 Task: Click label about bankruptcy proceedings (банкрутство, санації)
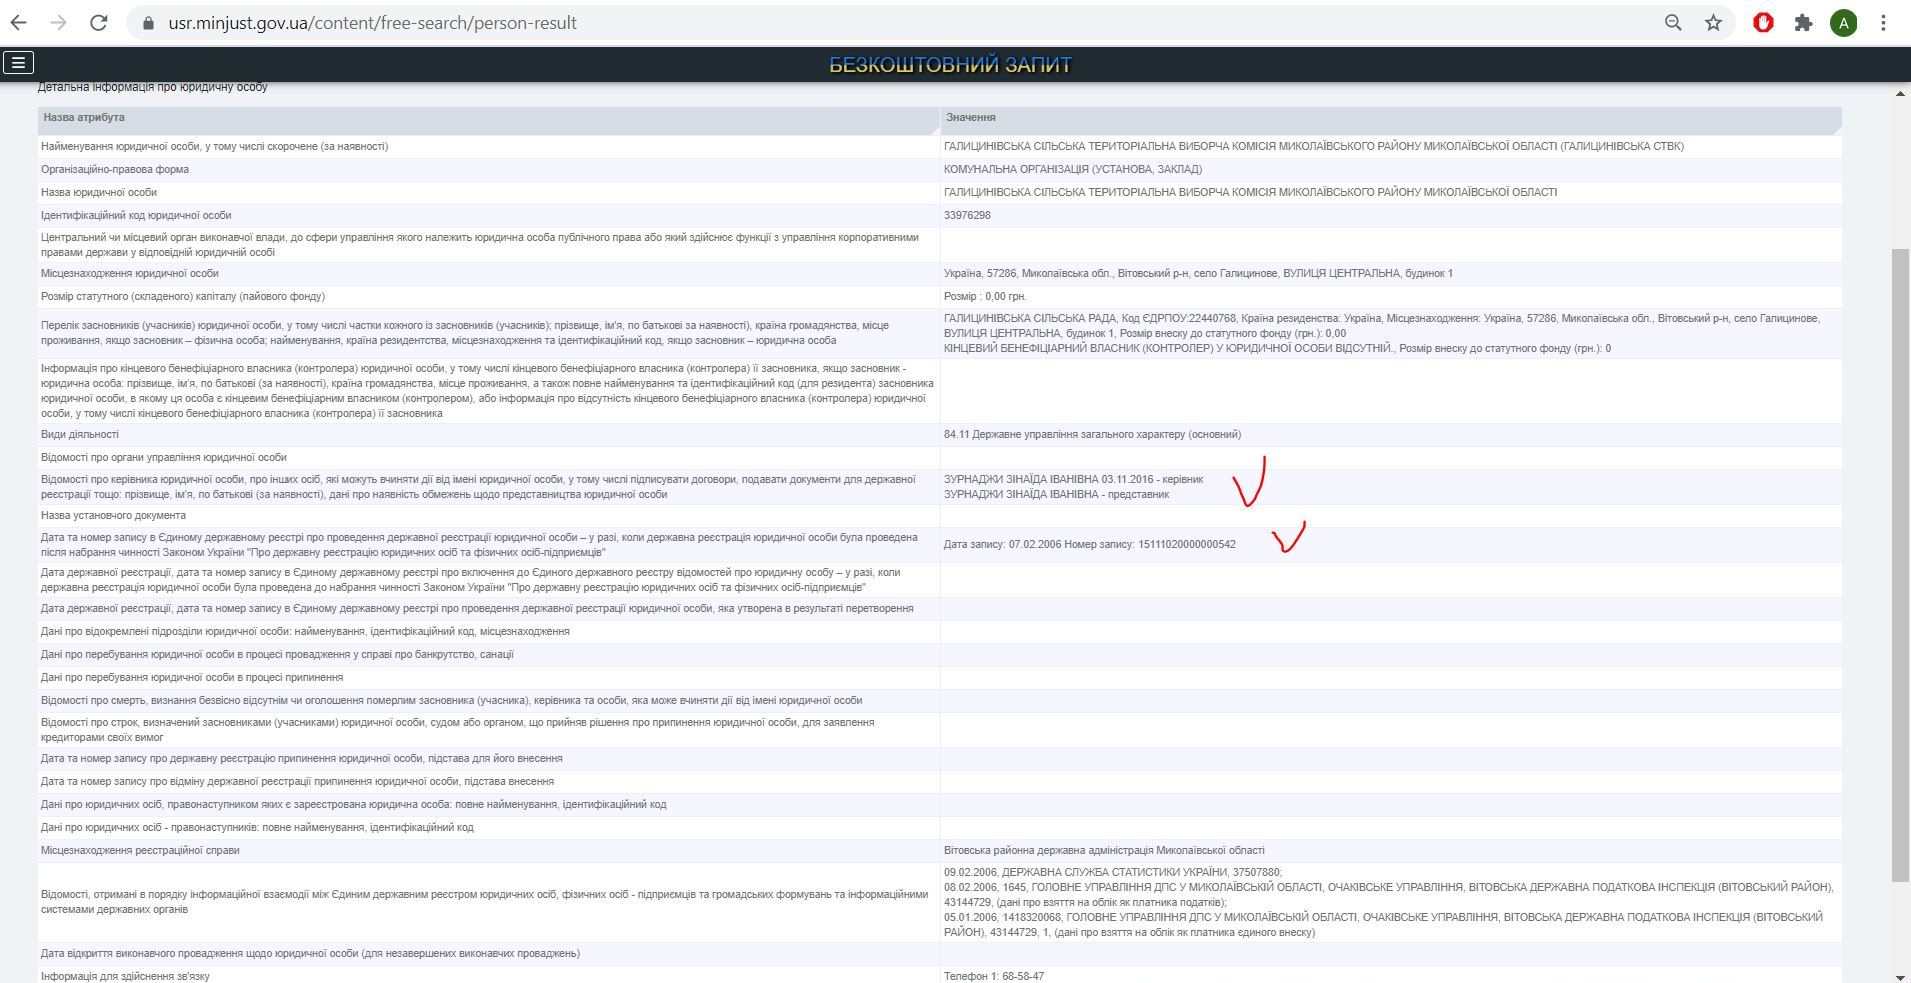[x=277, y=654]
